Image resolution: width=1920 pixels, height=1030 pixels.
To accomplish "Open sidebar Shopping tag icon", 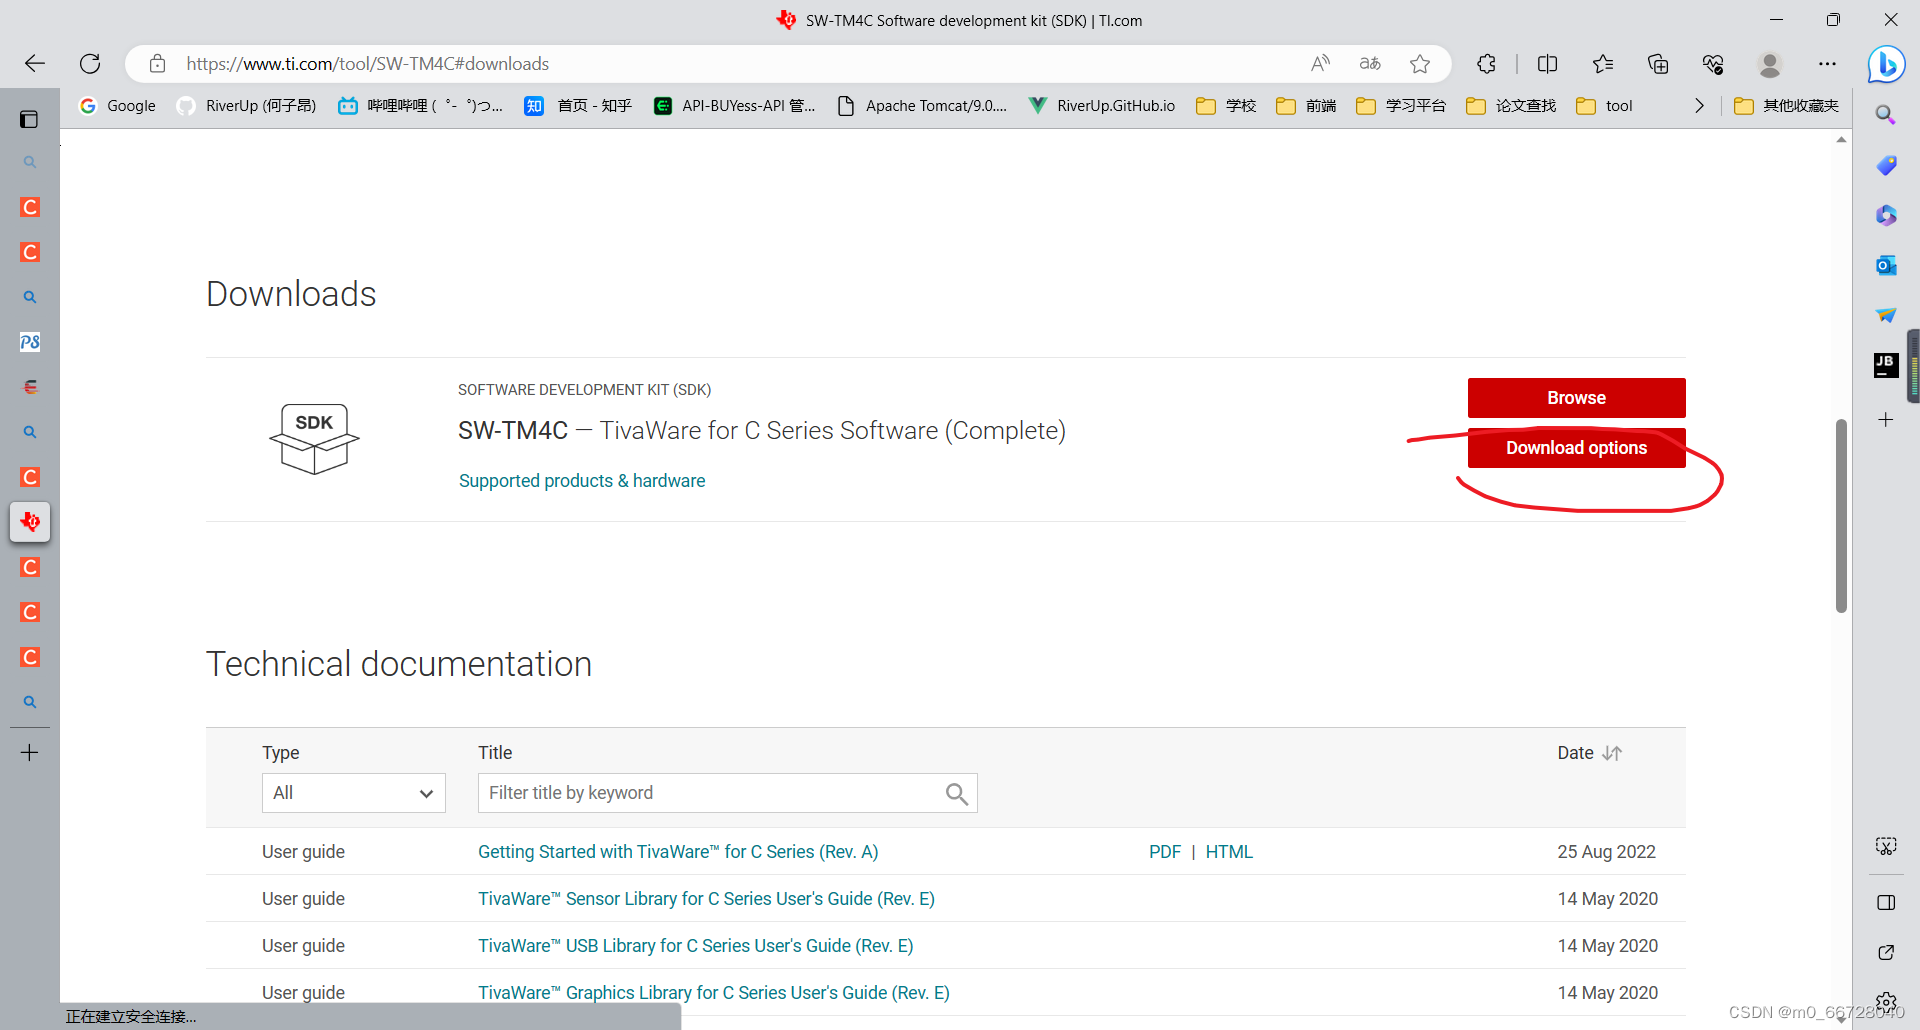I will tap(1886, 165).
